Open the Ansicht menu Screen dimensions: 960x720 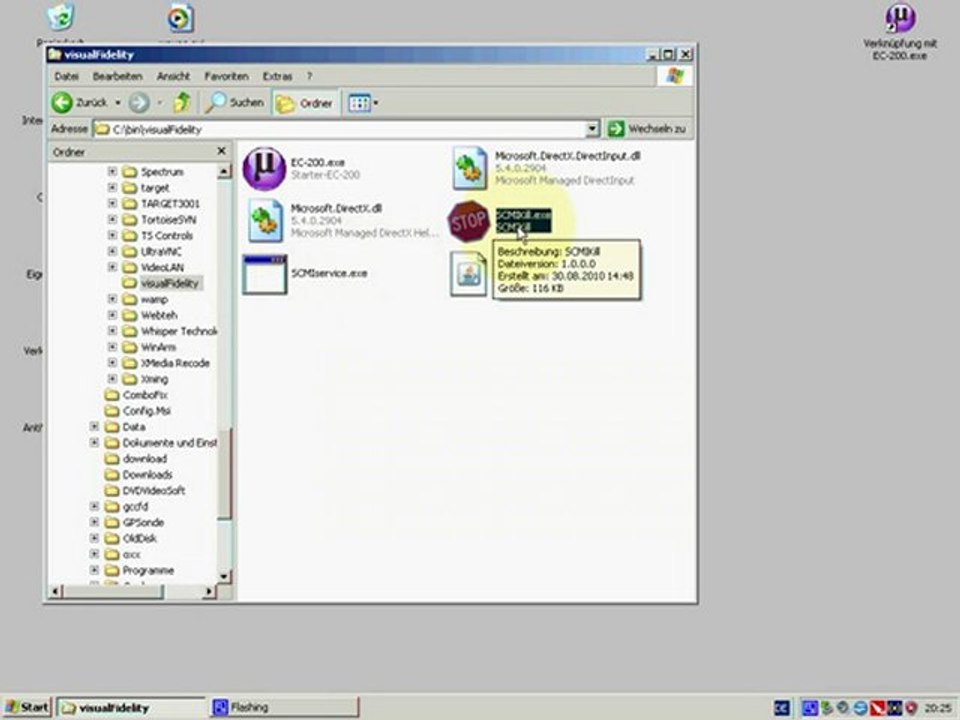pyautogui.click(x=173, y=77)
